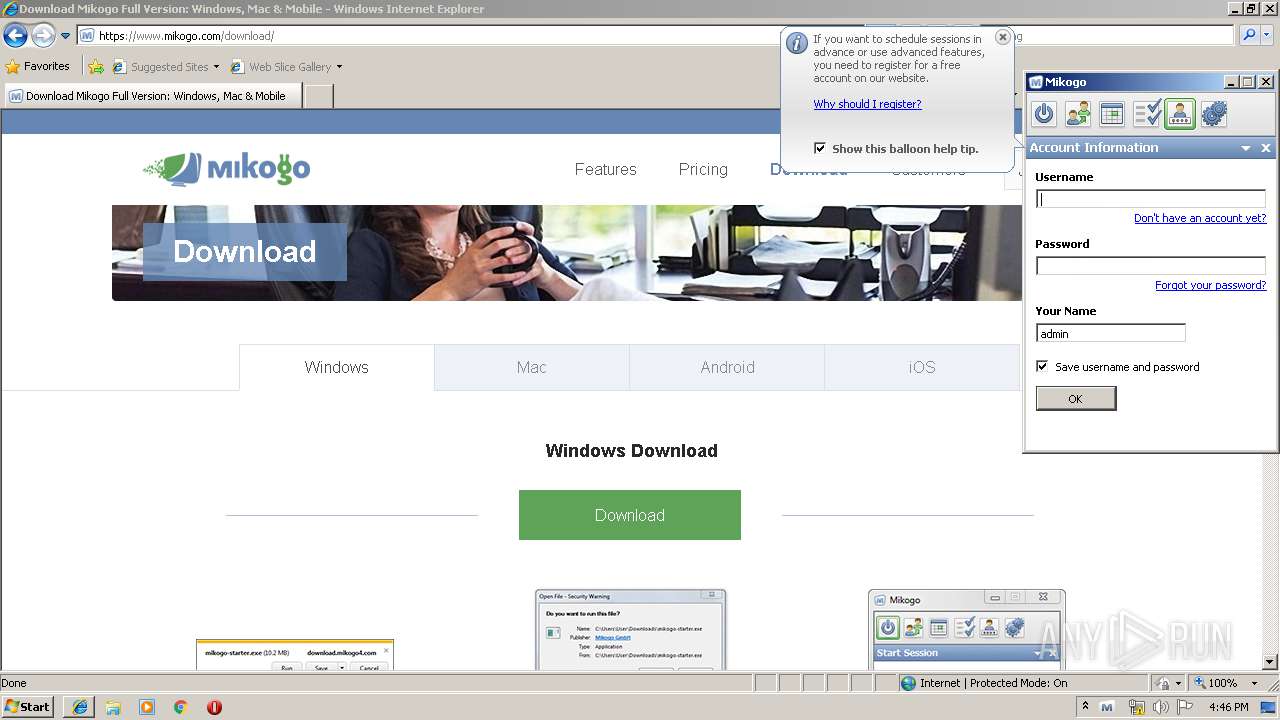
Task: Click Action Center flag tray icon
Action: (1185, 707)
